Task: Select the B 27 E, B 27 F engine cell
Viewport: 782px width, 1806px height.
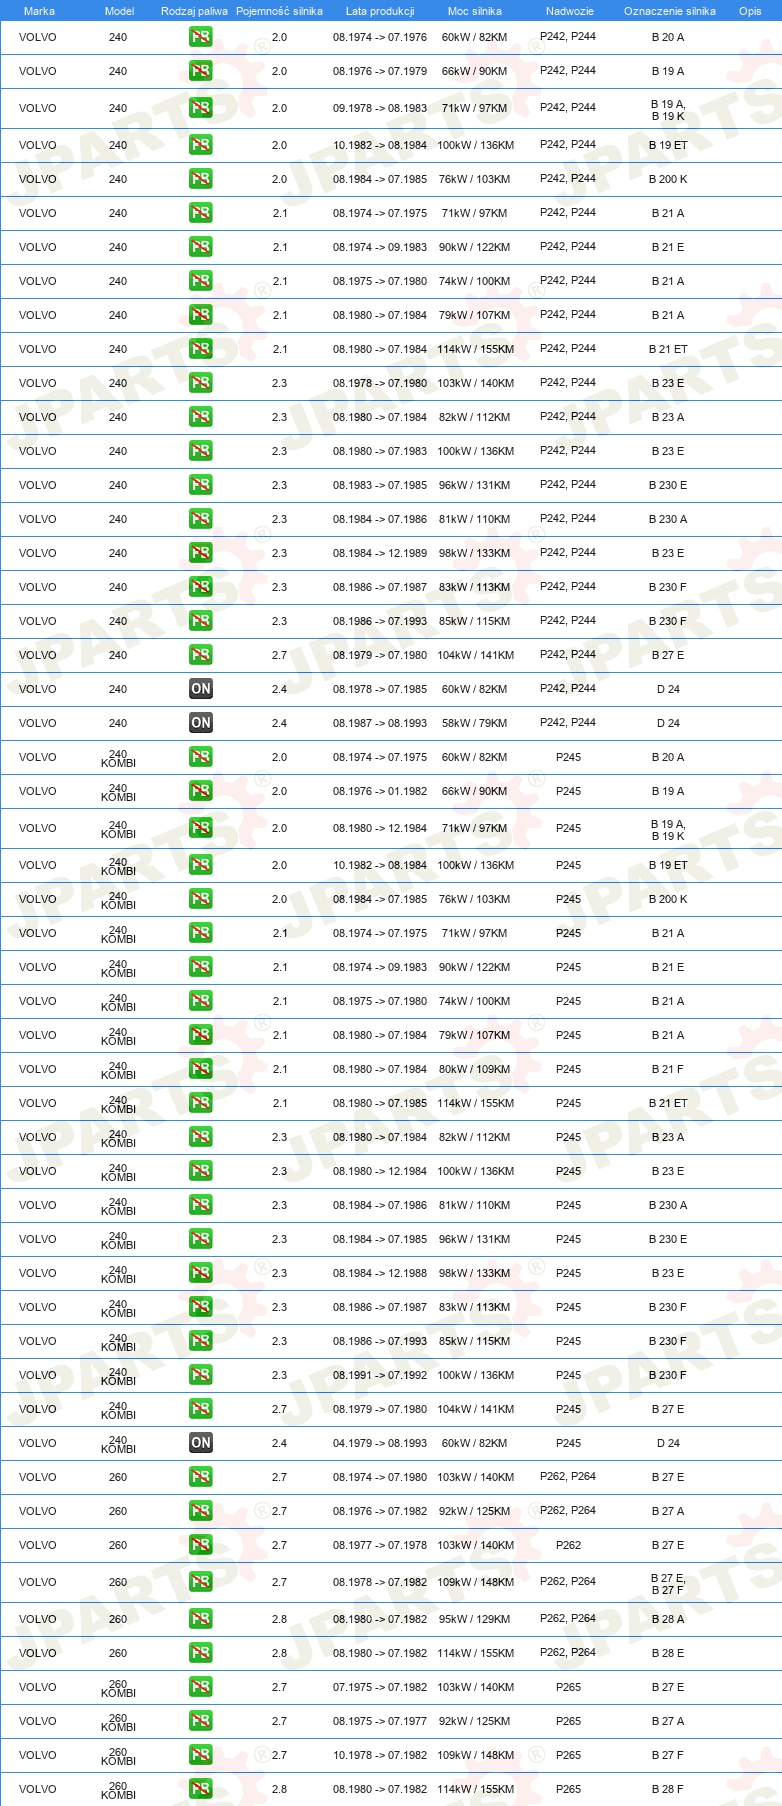Action: point(668,1583)
